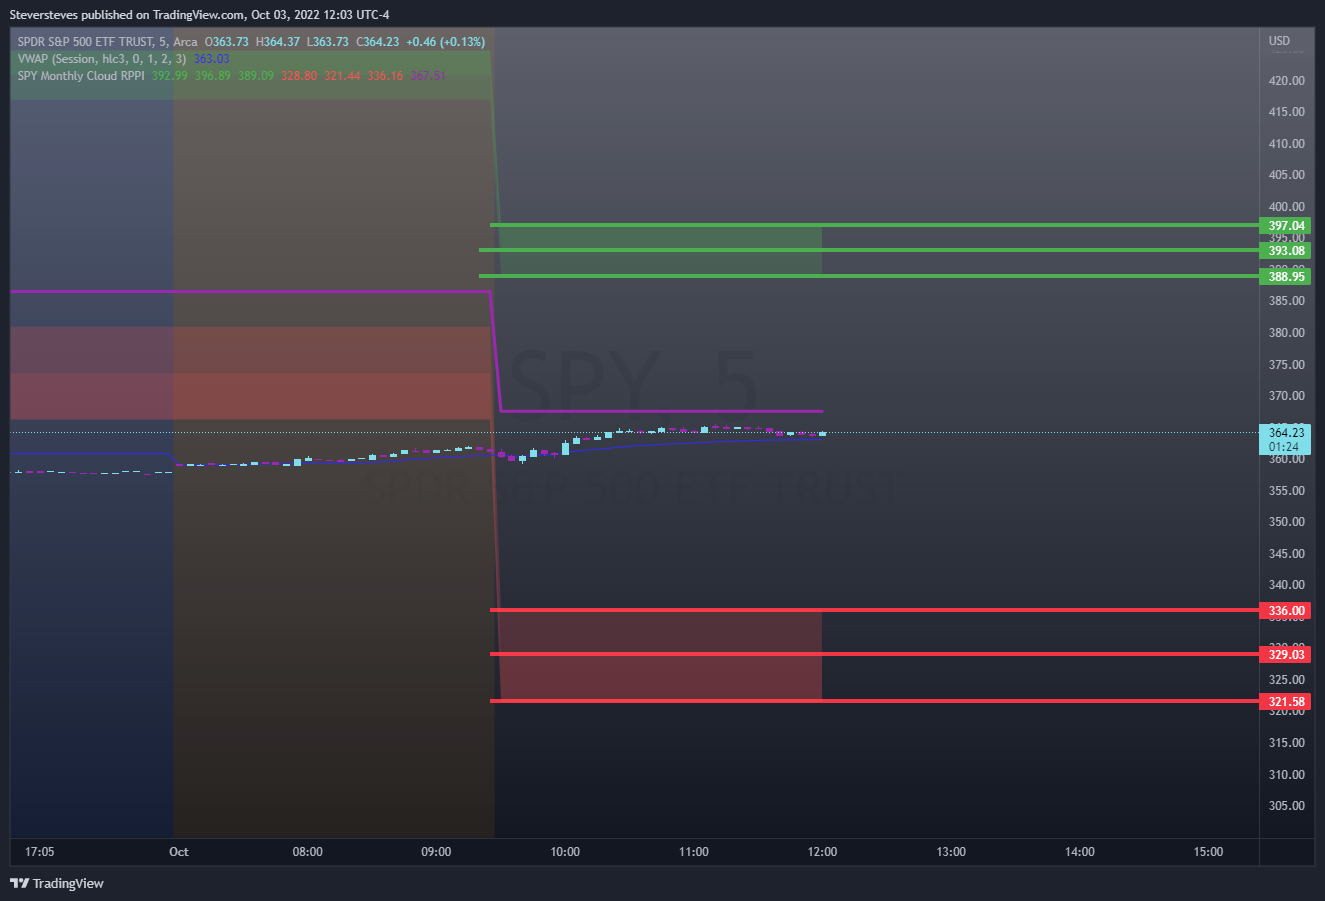Screen dimensions: 1325x901
Task: Click the 12:00 time axis label
Action: pyautogui.click(x=822, y=852)
